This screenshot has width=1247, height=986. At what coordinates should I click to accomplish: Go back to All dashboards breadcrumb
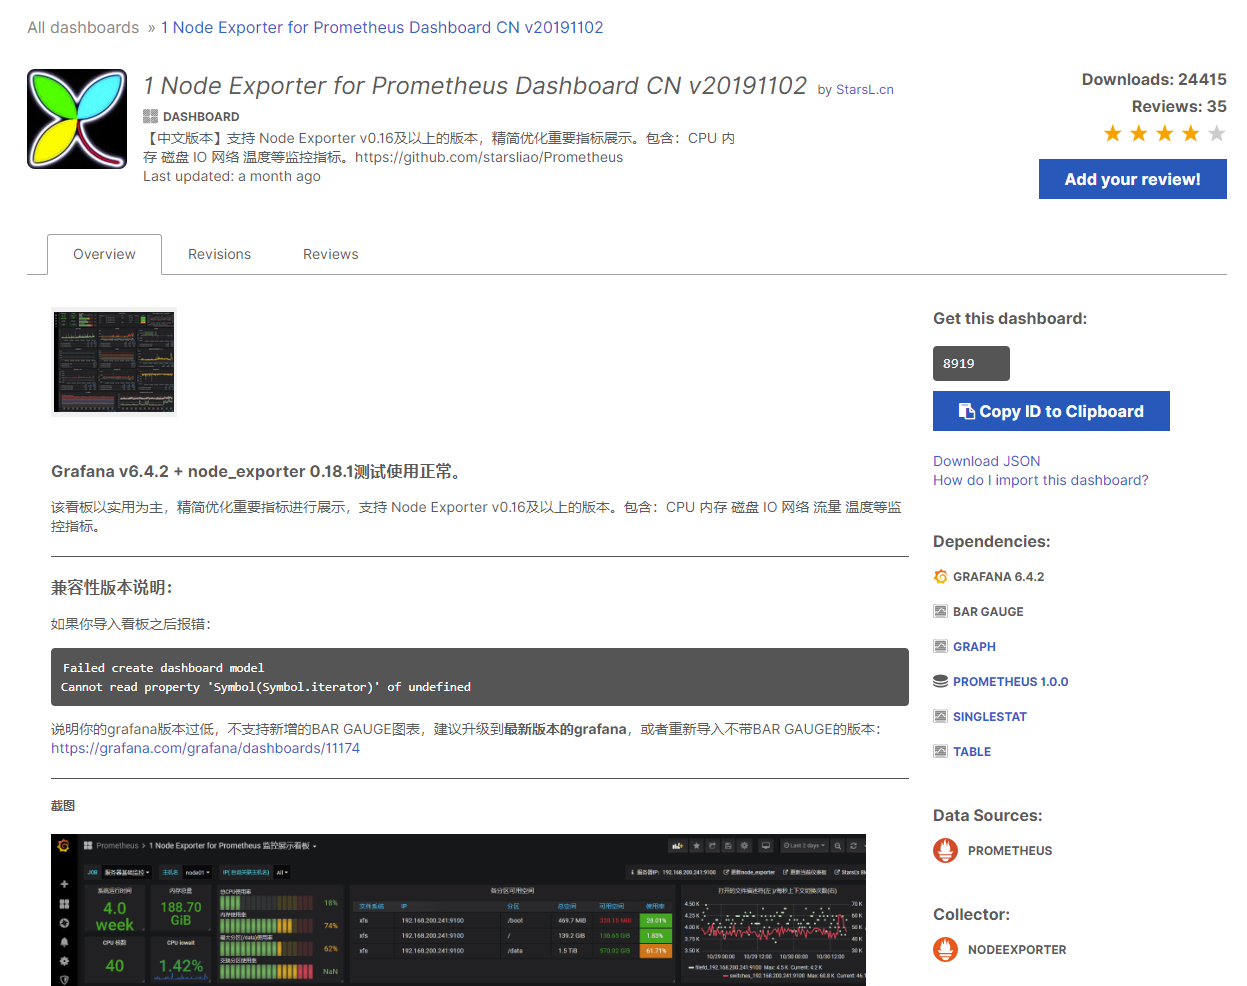tap(83, 28)
